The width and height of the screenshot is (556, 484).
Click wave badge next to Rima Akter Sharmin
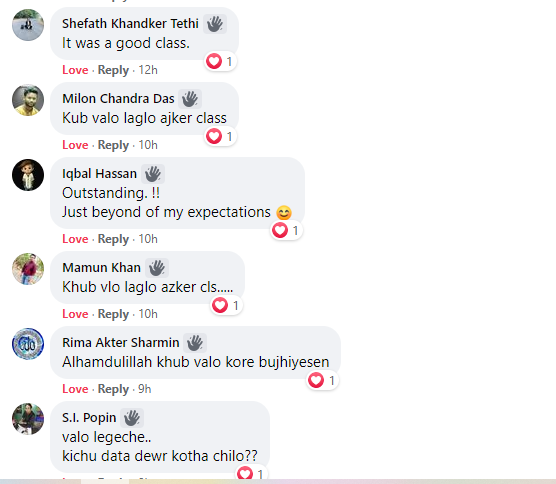click(x=195, y=343)
